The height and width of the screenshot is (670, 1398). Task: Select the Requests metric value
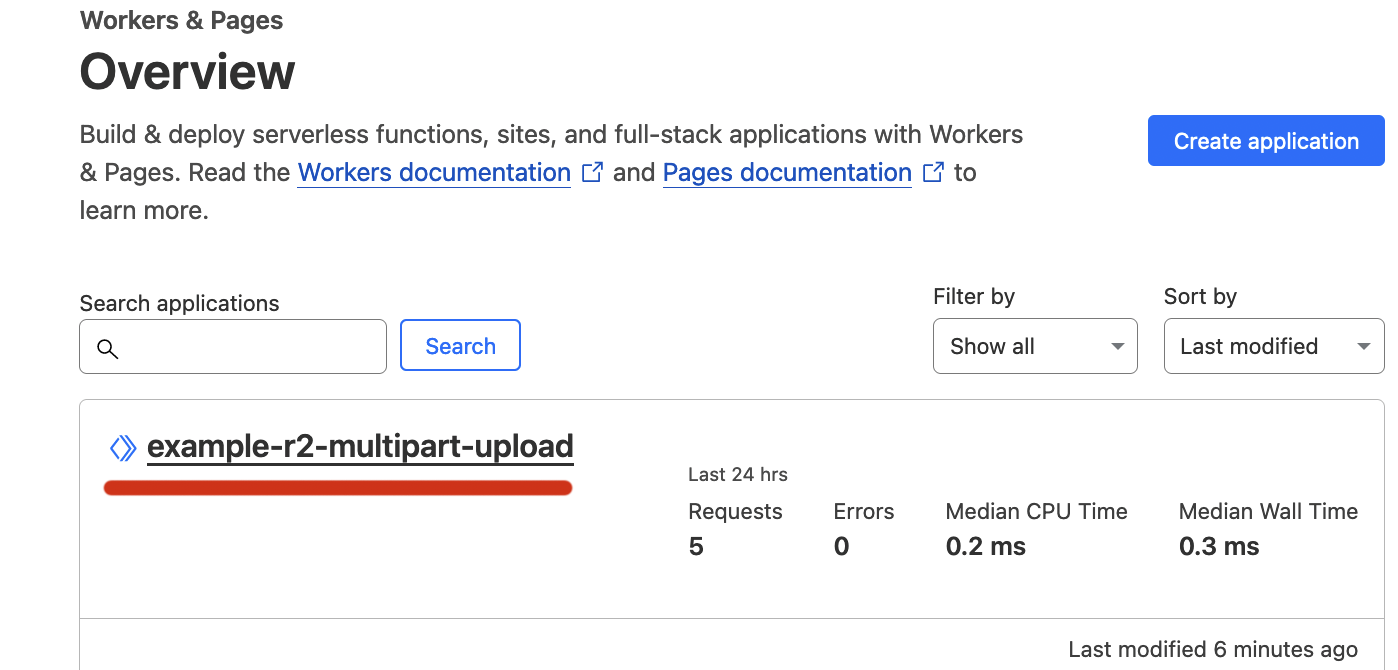point(696,546)
